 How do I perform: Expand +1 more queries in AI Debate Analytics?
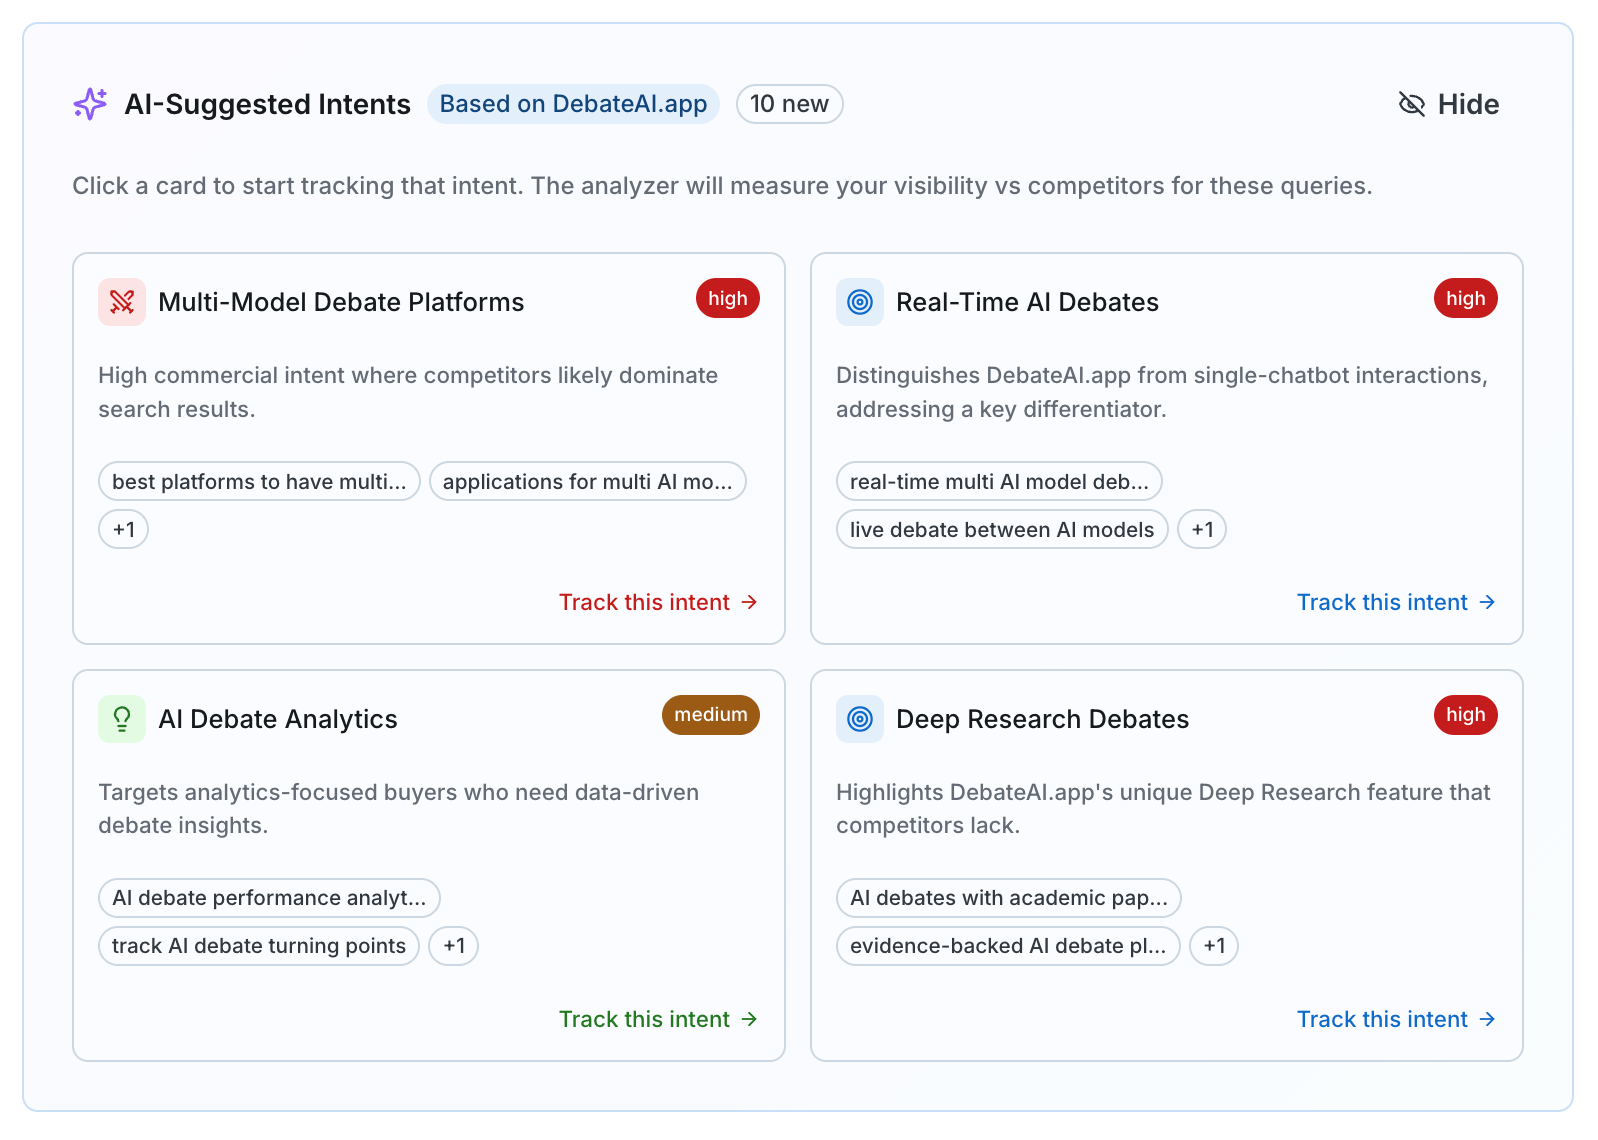[454, 946]
